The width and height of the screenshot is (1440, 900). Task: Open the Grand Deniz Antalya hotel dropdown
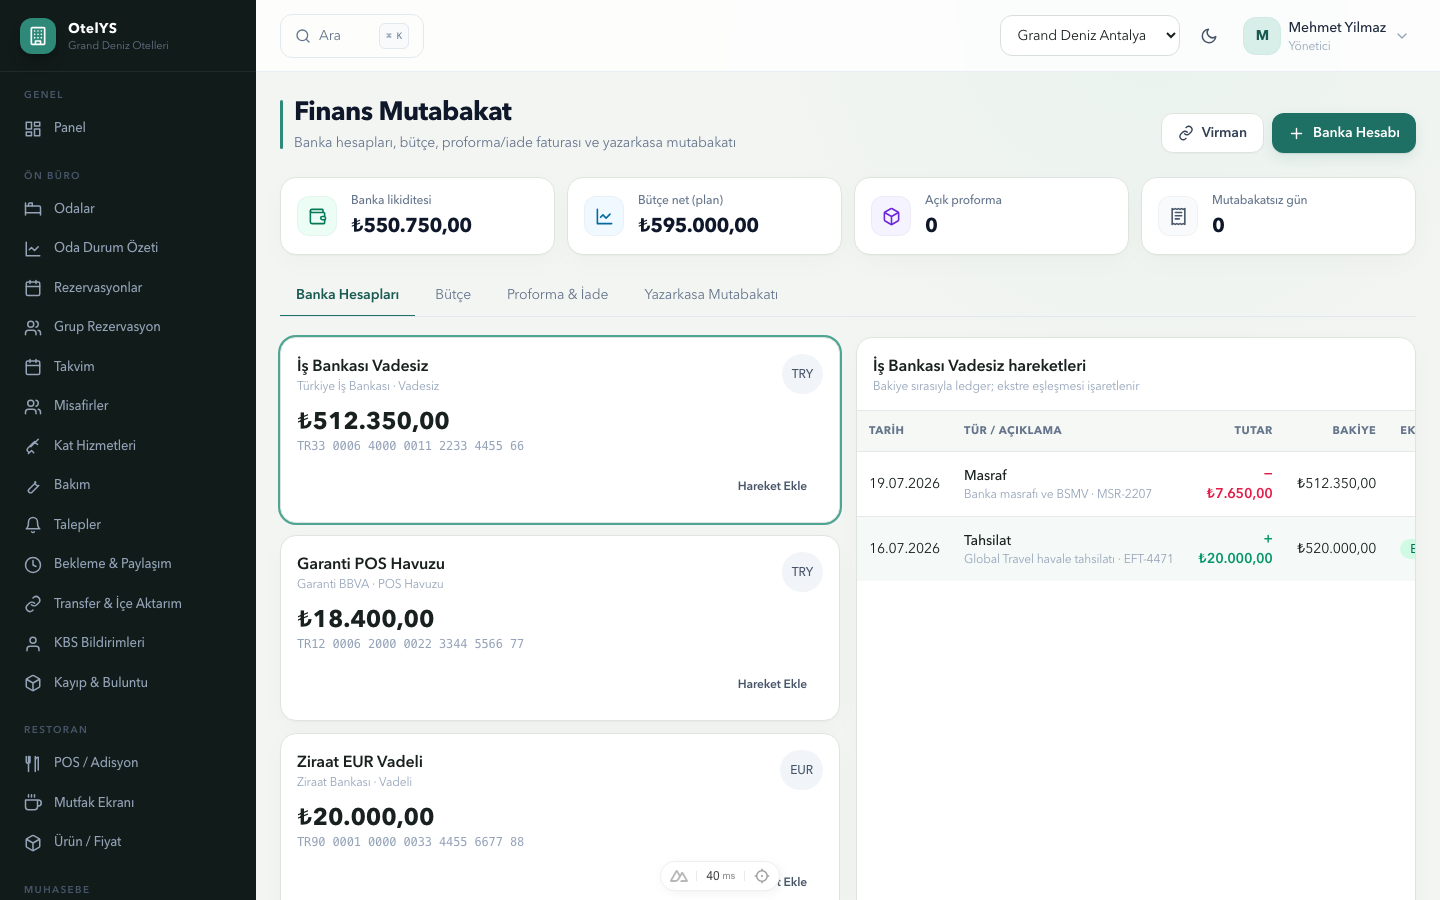tap(1090, 35)
